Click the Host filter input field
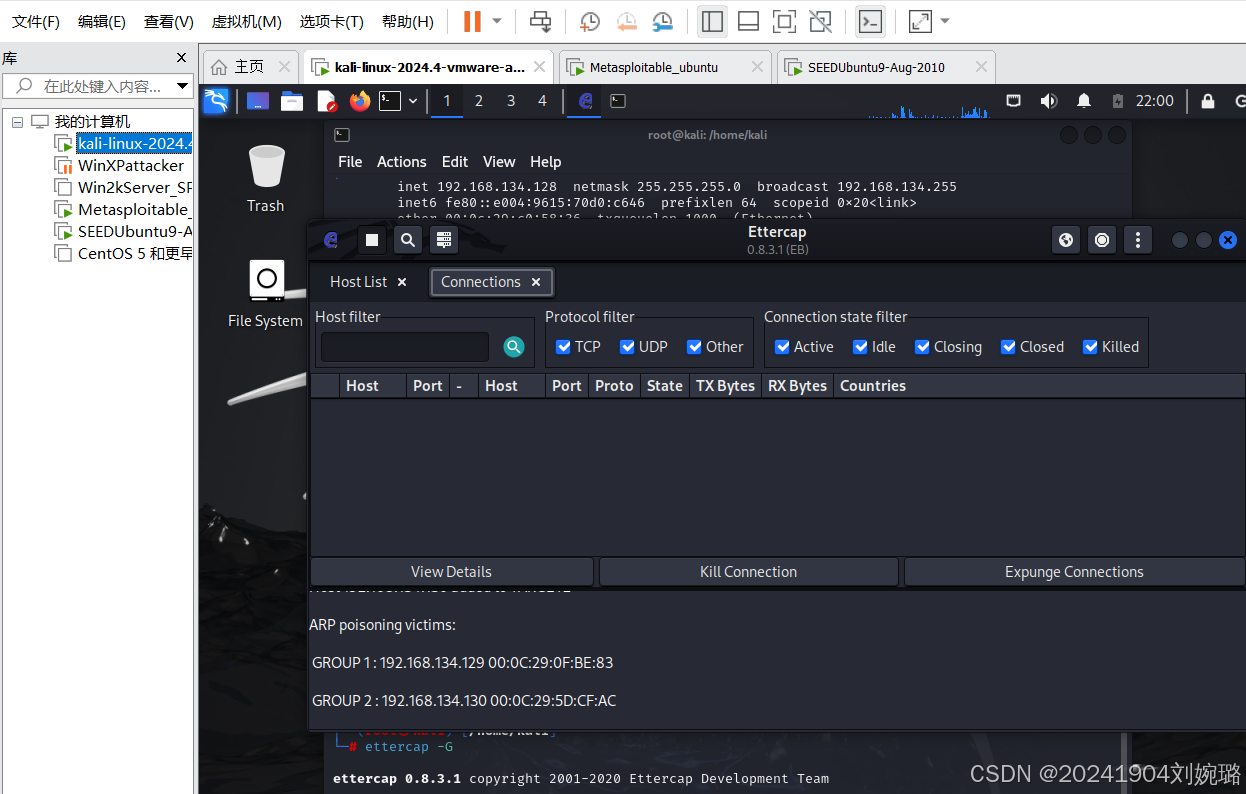This screenshot has height=794, width=1246. pyautogui.click(x=405, y=347)
